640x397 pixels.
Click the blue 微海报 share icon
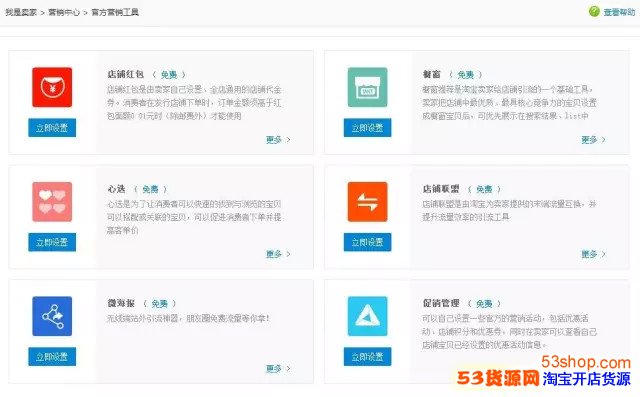(52, 316)
